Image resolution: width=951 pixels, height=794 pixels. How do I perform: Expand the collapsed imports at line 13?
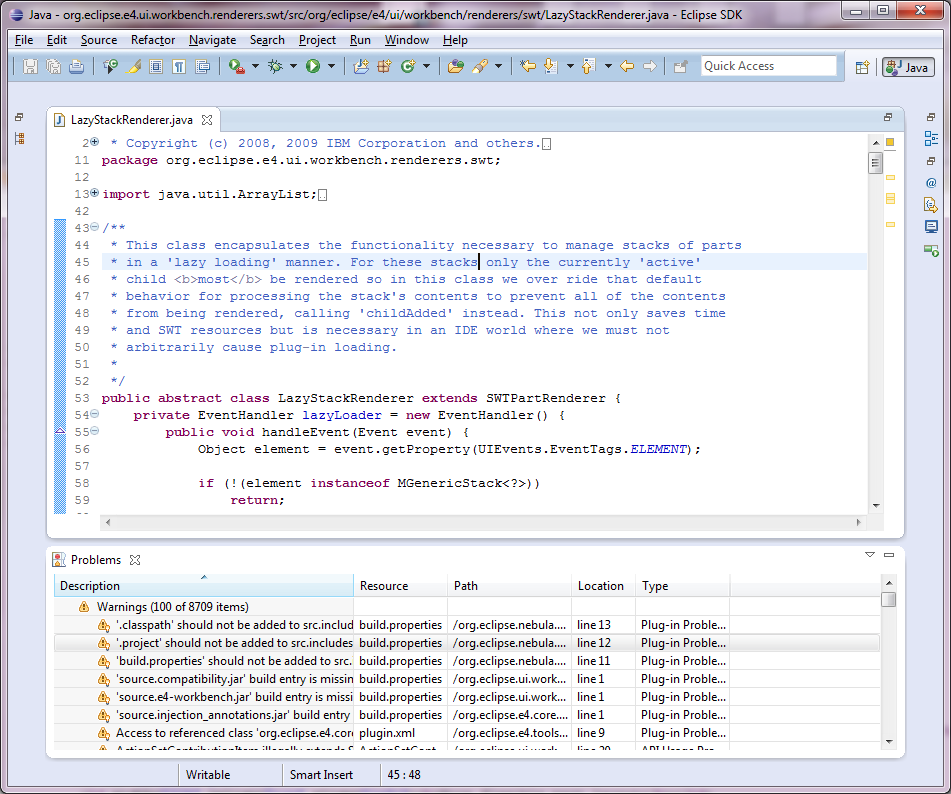click(x=94, y=194)
